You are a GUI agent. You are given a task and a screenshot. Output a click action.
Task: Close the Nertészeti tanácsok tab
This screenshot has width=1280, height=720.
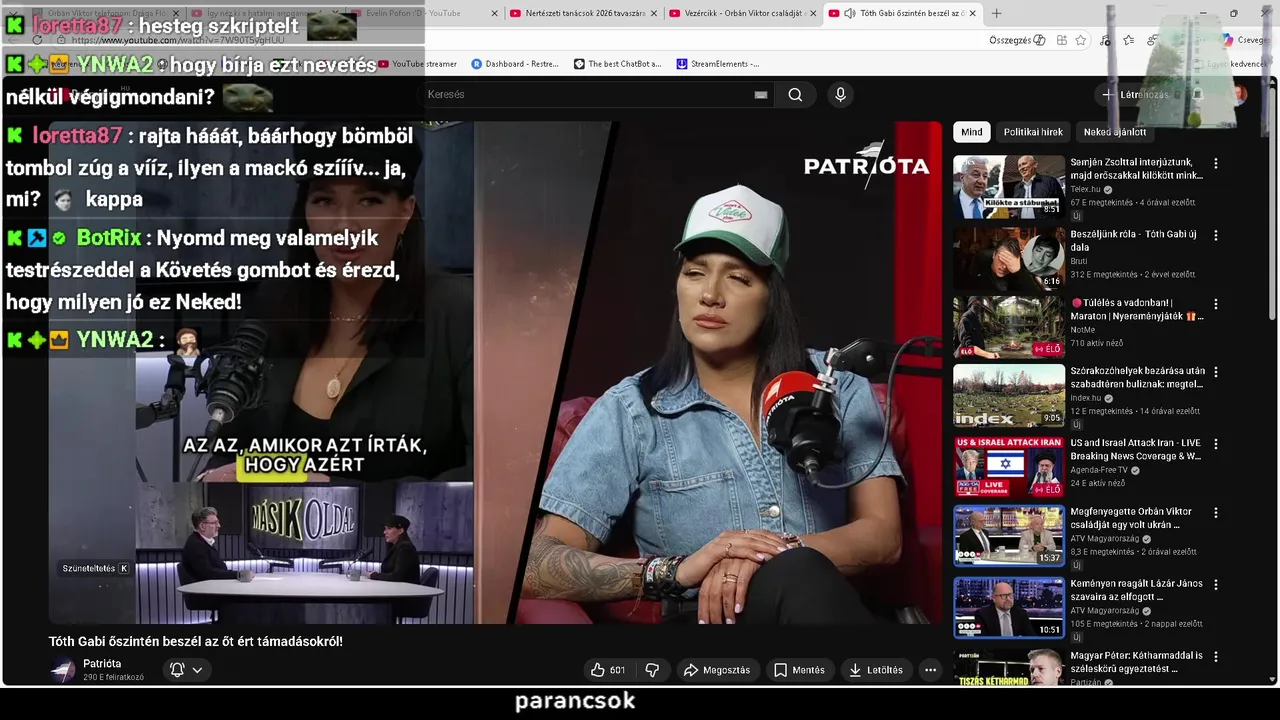[x=654, y=13]
